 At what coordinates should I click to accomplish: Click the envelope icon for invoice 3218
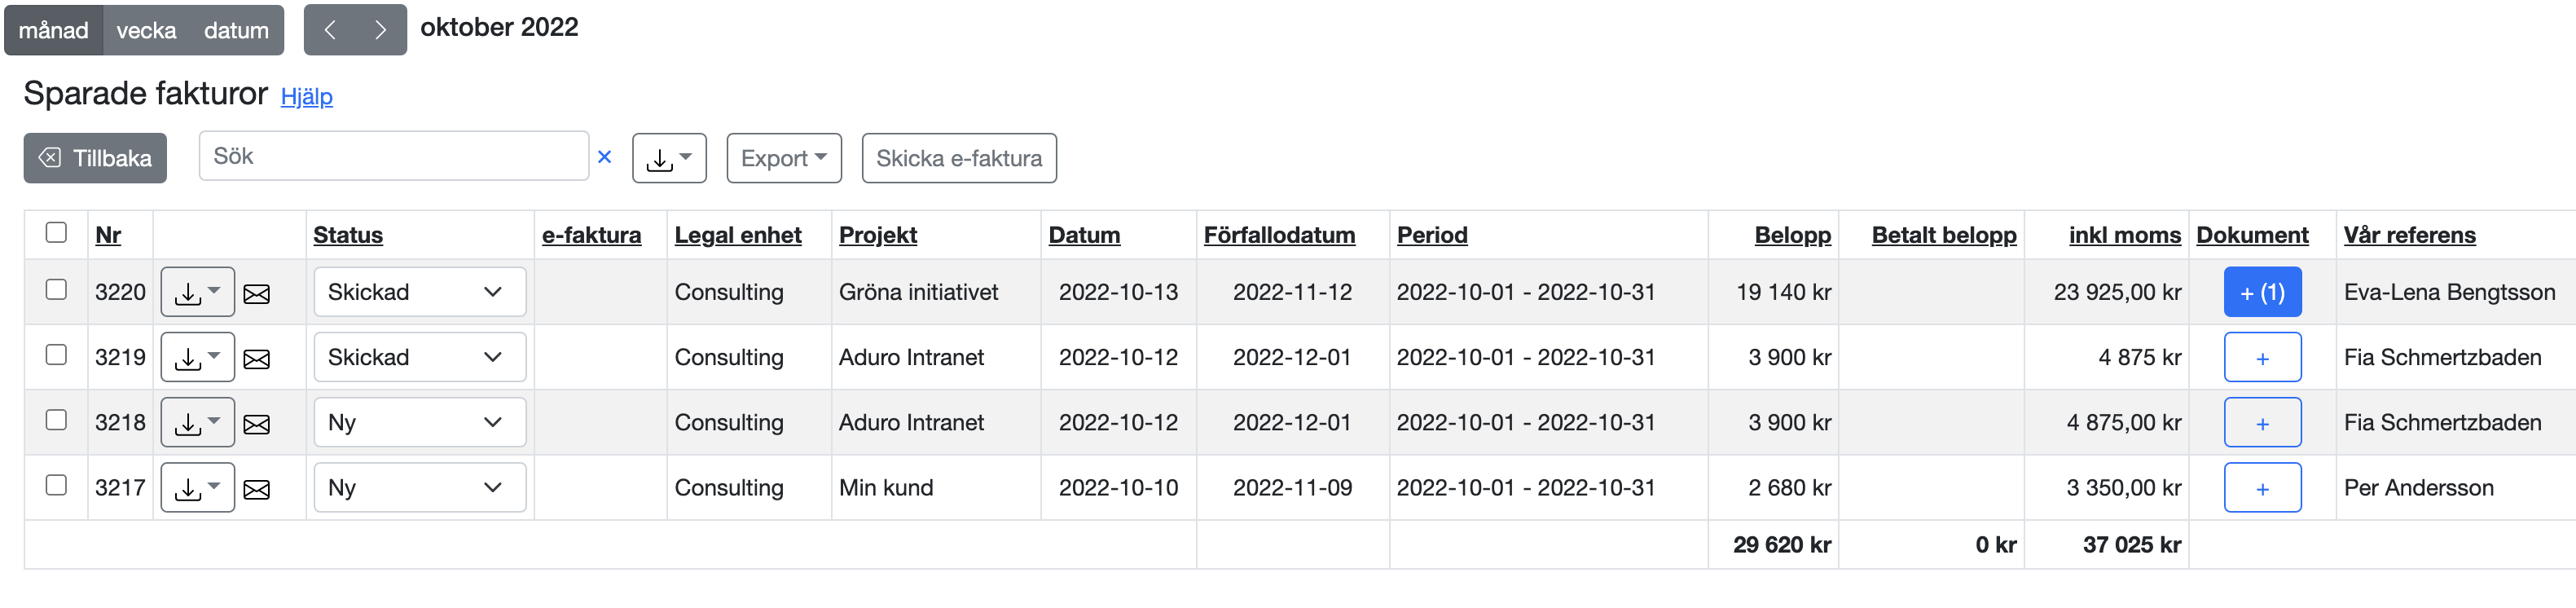tap(257, 424)
